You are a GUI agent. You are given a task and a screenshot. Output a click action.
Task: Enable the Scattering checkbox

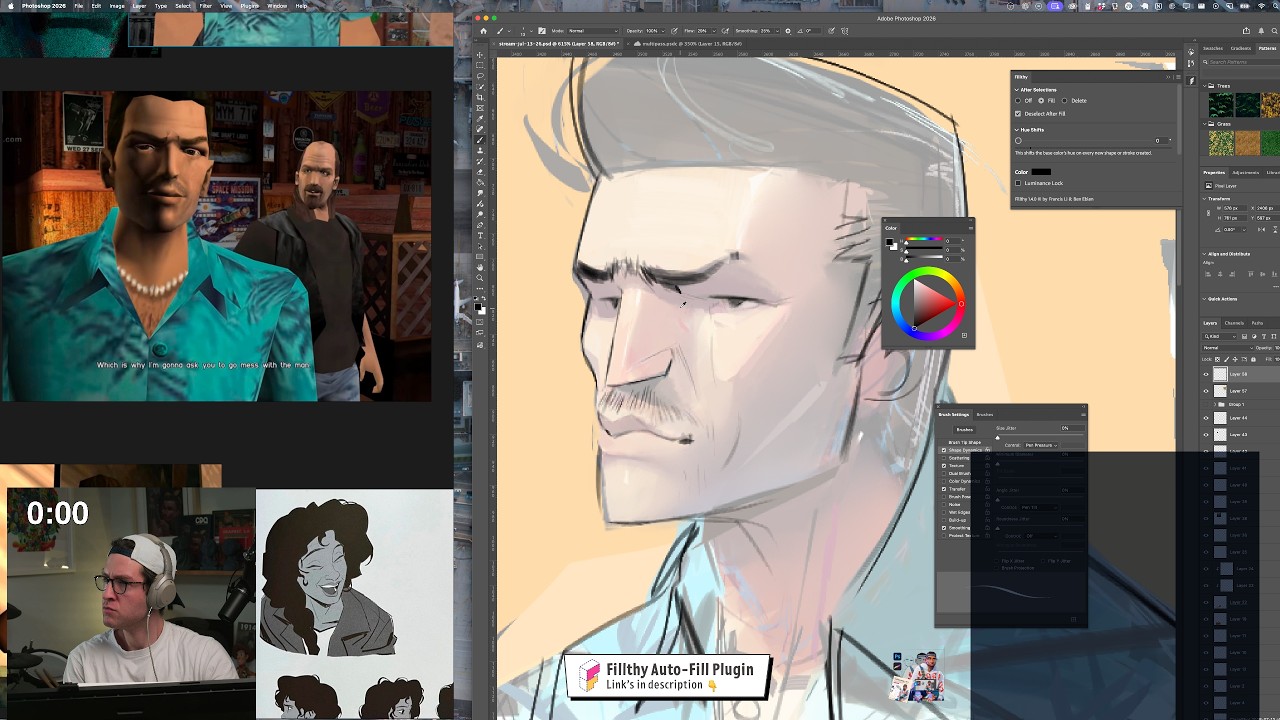943,458
